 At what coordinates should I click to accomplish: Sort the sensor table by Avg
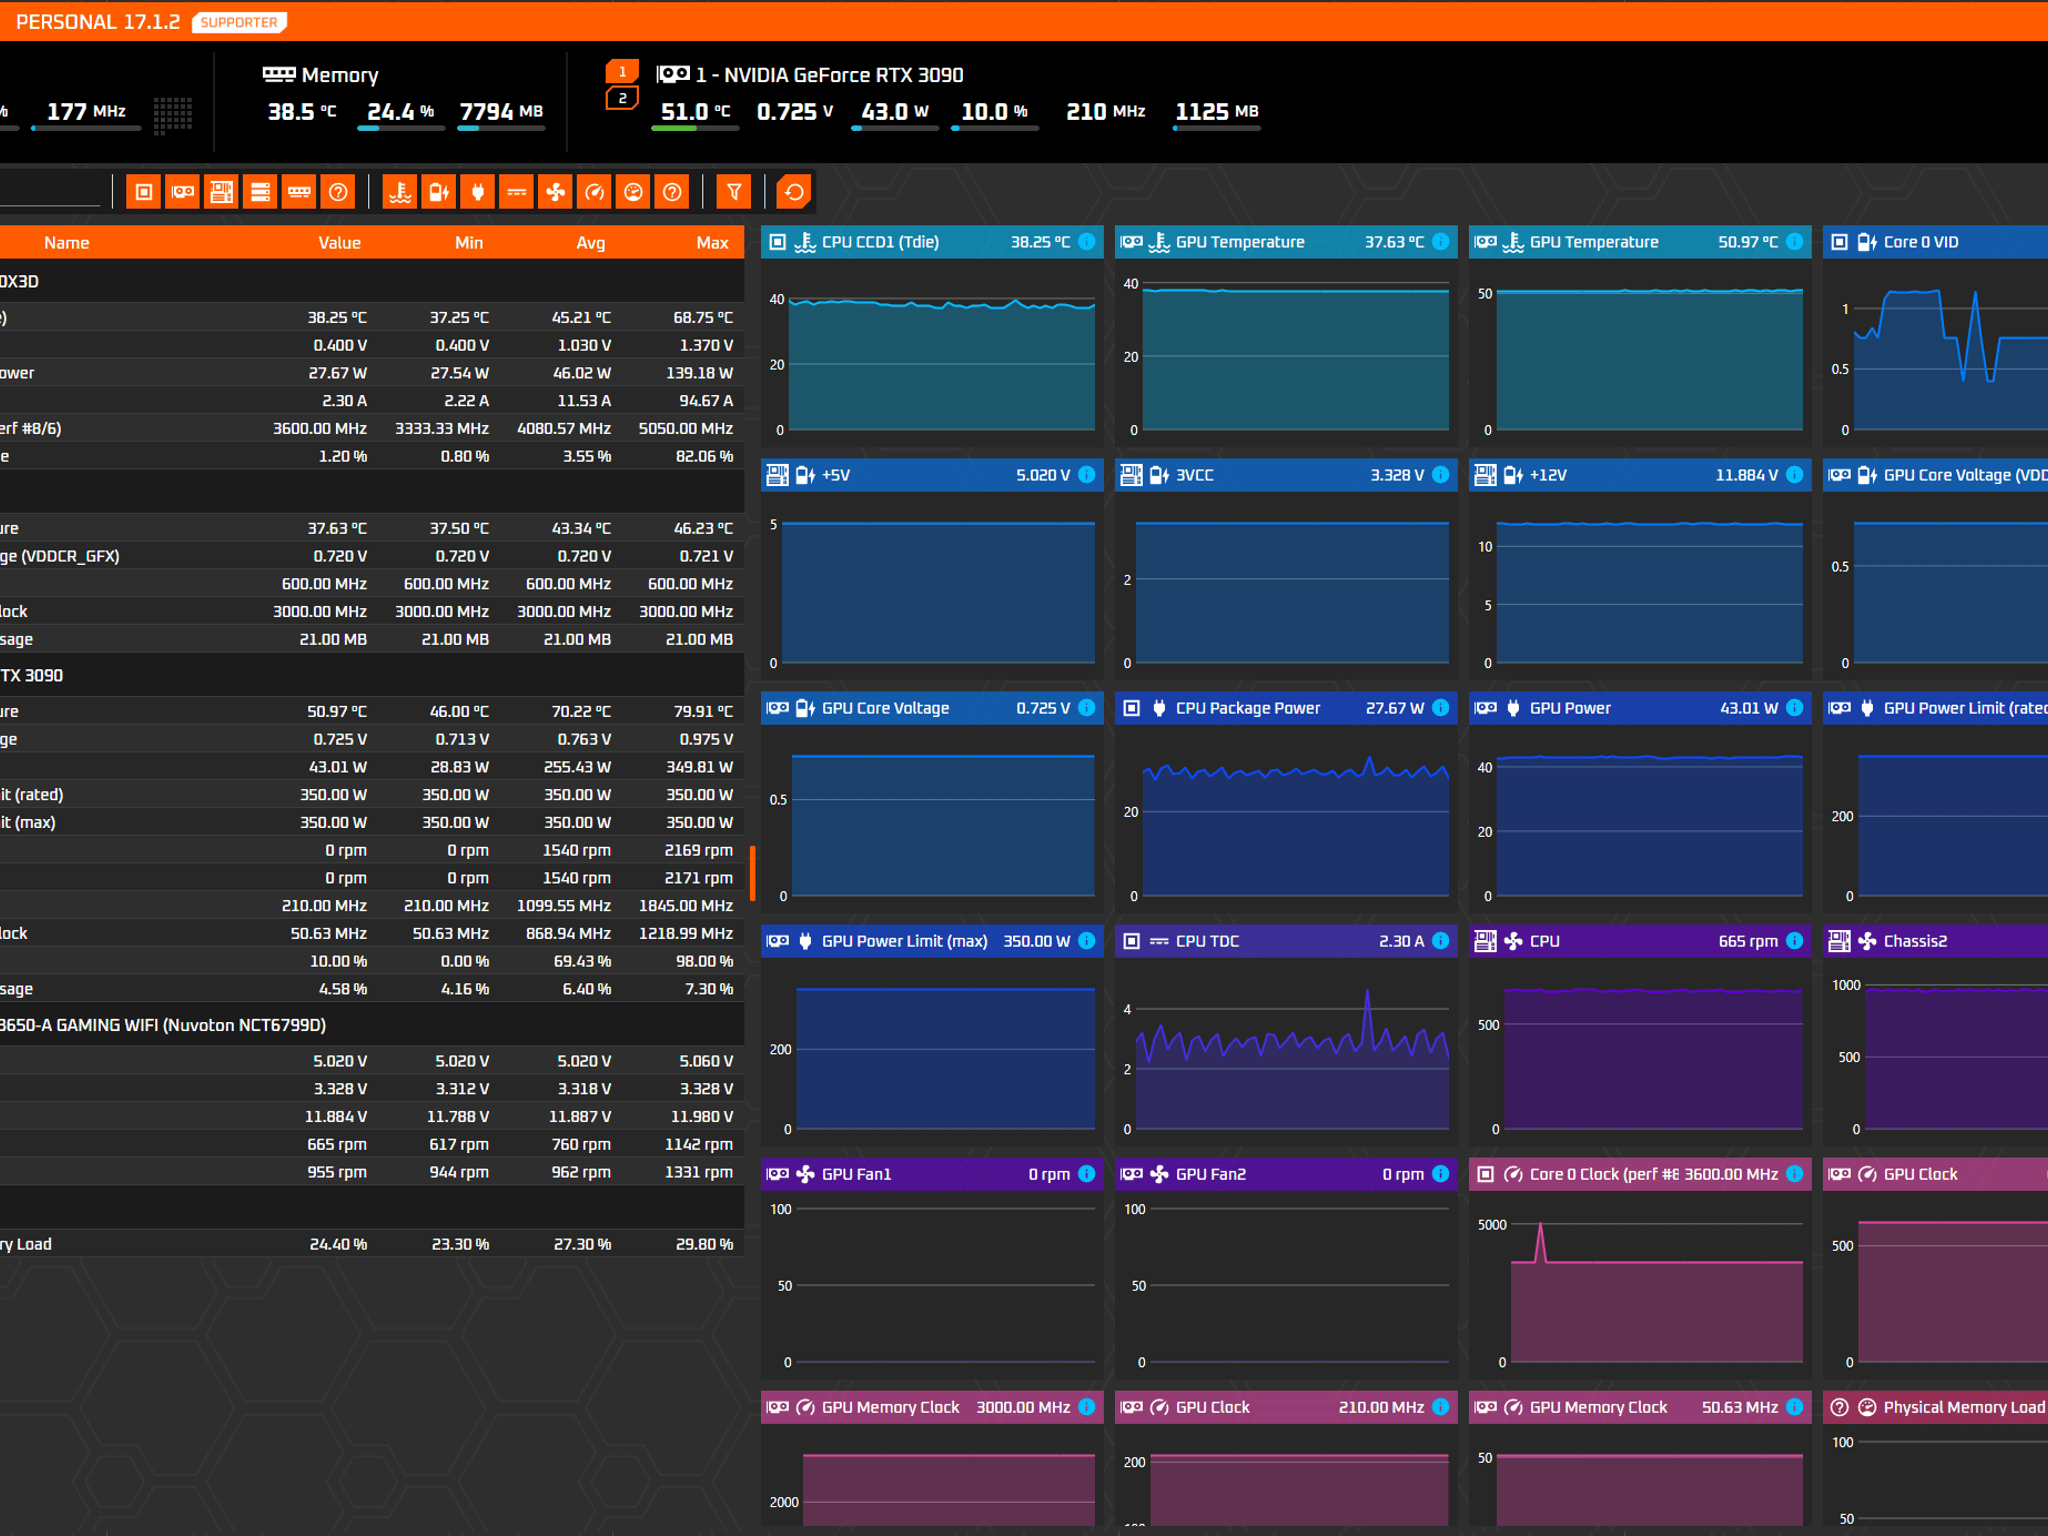(x=591, y=243)
